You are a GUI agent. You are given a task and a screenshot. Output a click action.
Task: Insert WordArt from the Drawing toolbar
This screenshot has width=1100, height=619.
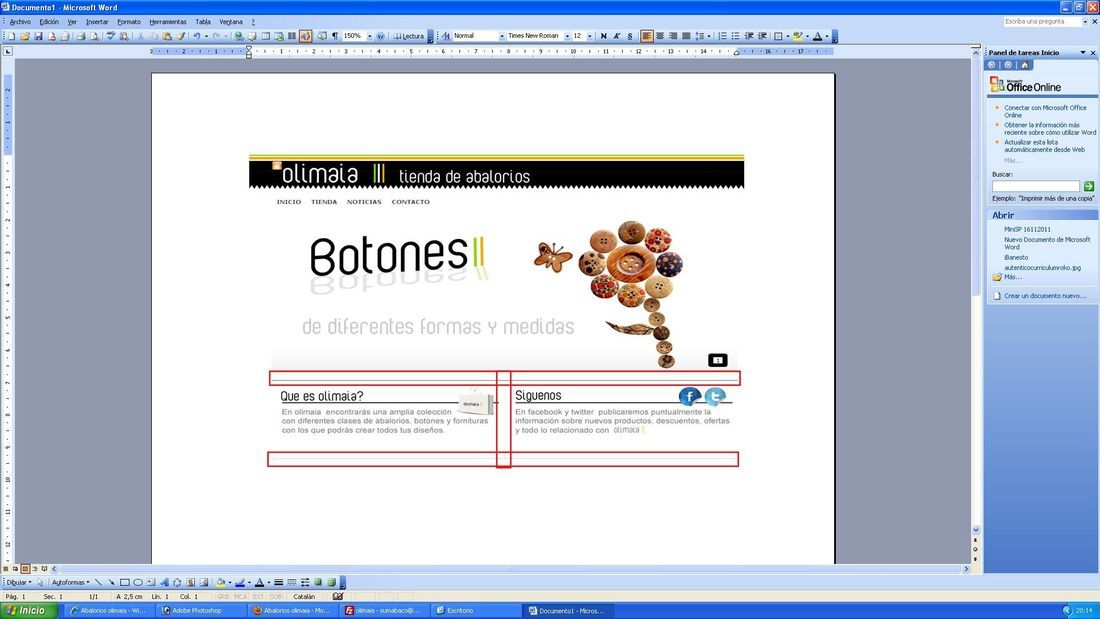pyautogui.click(x=164, y=583)
